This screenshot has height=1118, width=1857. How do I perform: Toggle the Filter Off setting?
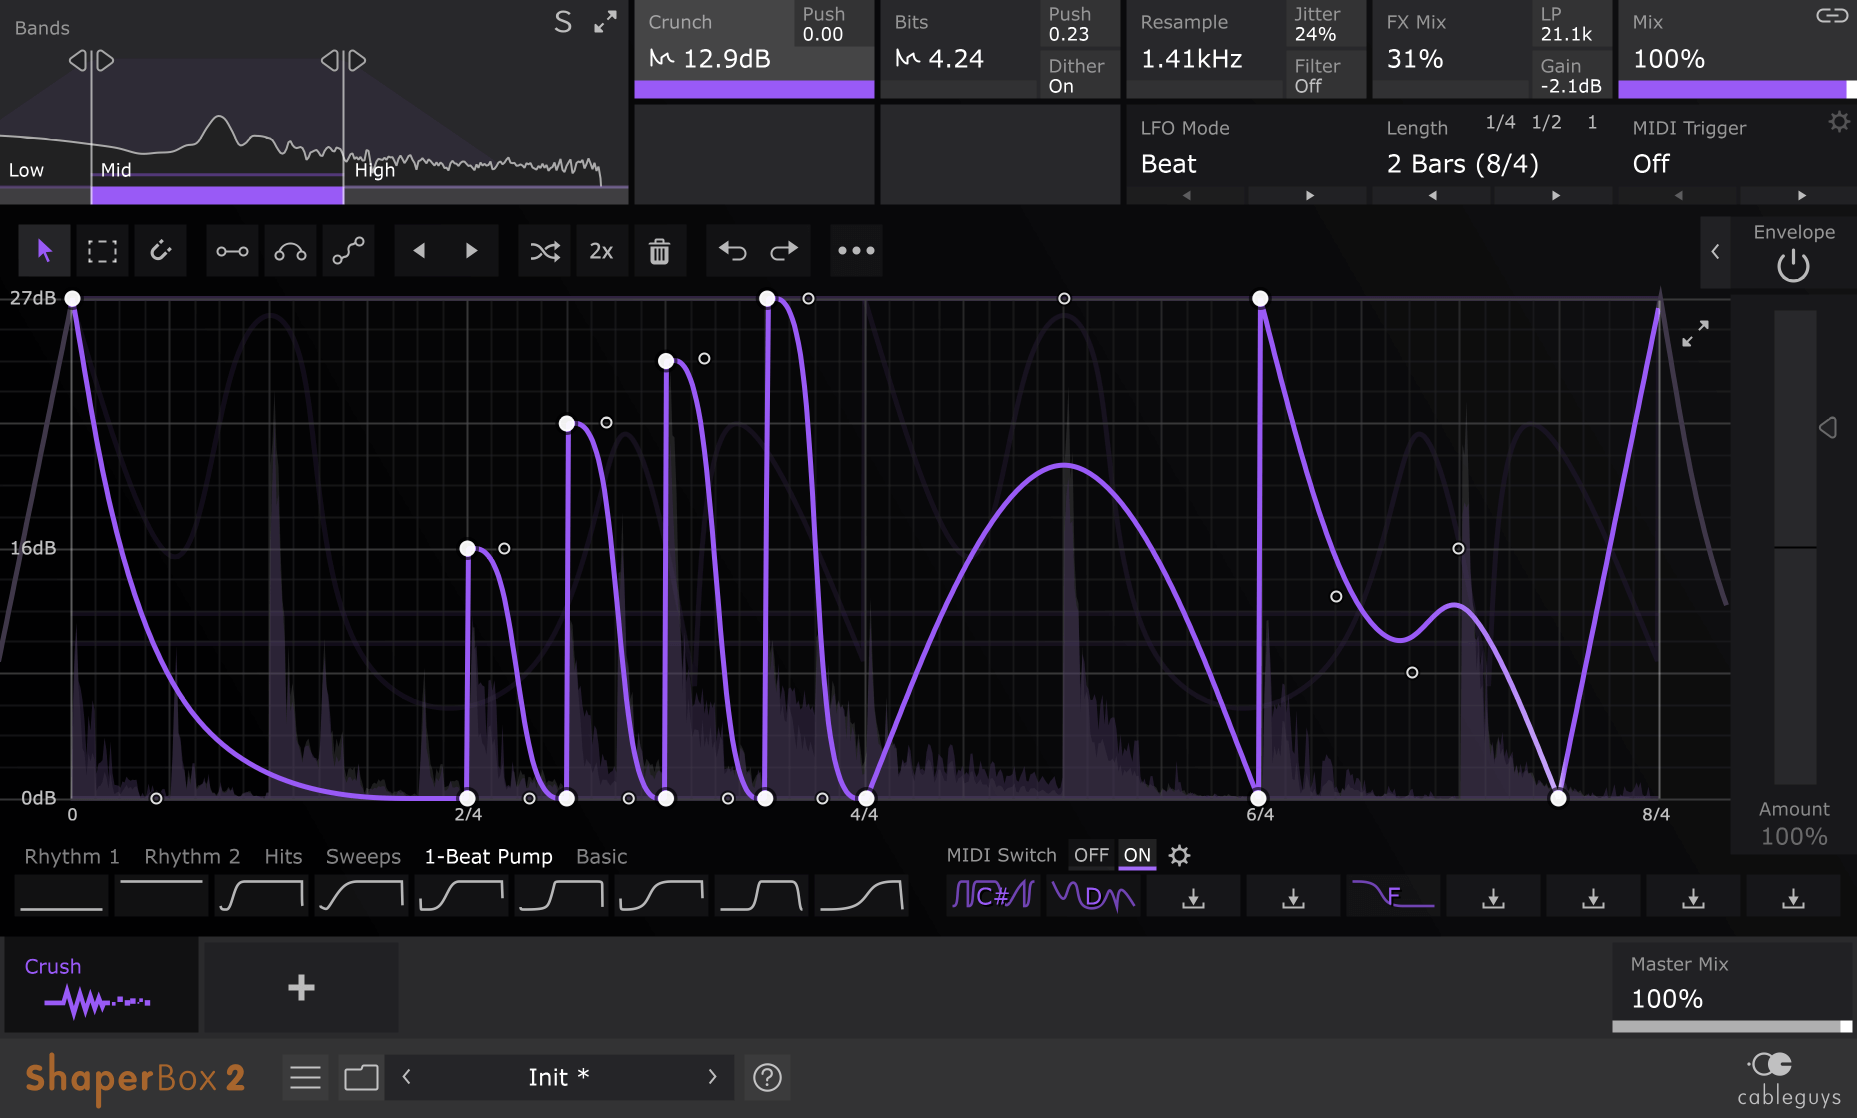1323,76
